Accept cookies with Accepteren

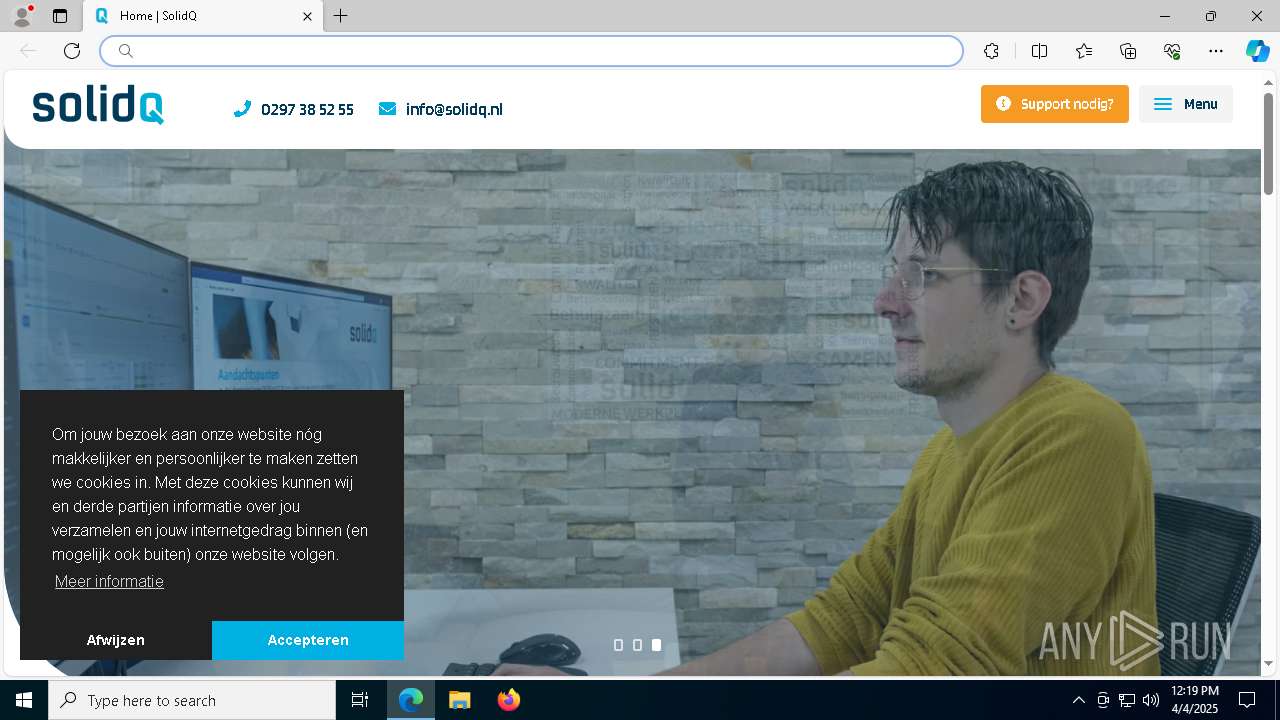(x=308, y=640)
